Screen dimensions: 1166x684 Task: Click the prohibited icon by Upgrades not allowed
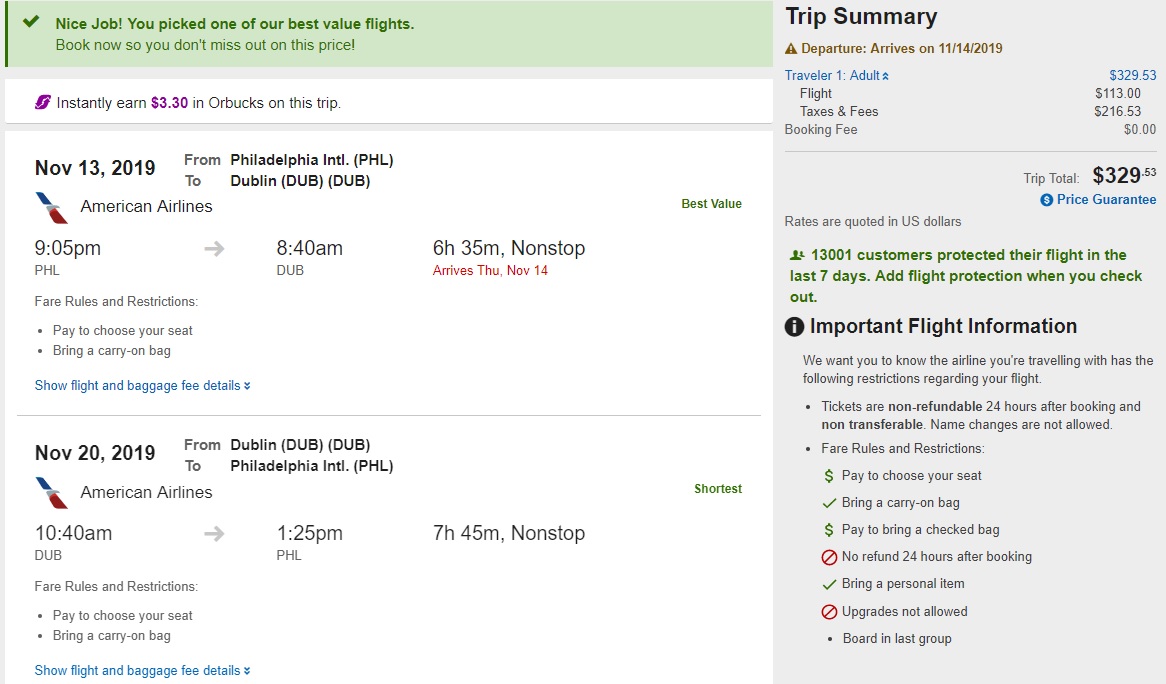(829, 612)
